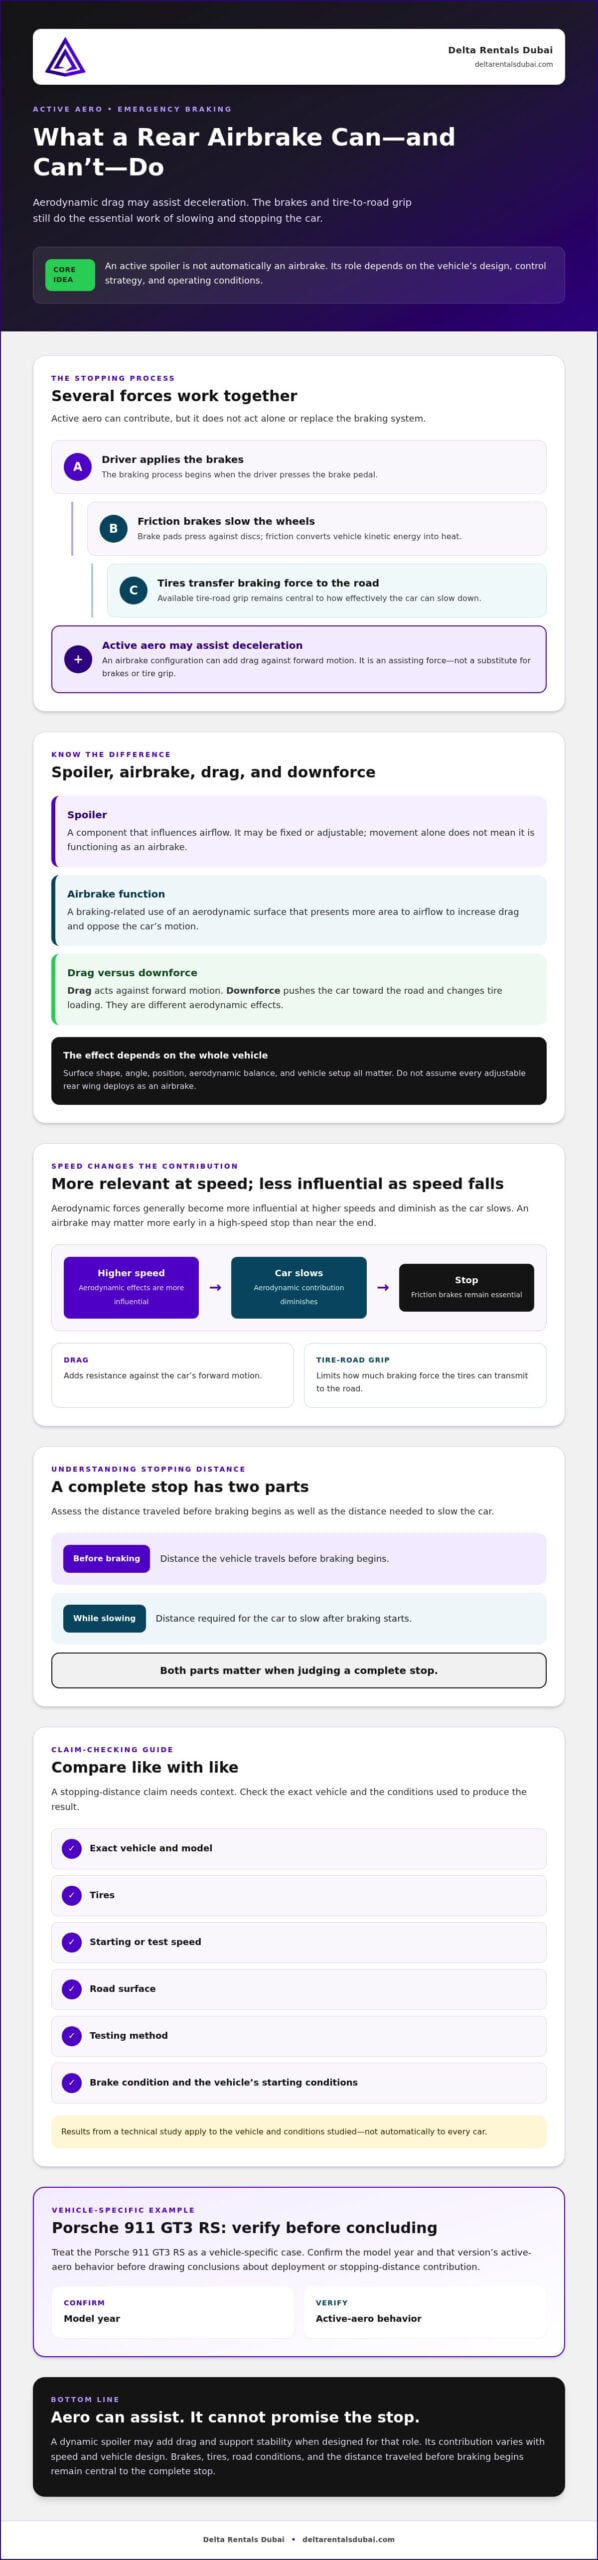Click the green Core Idea badge

click(x=70, y=274)
